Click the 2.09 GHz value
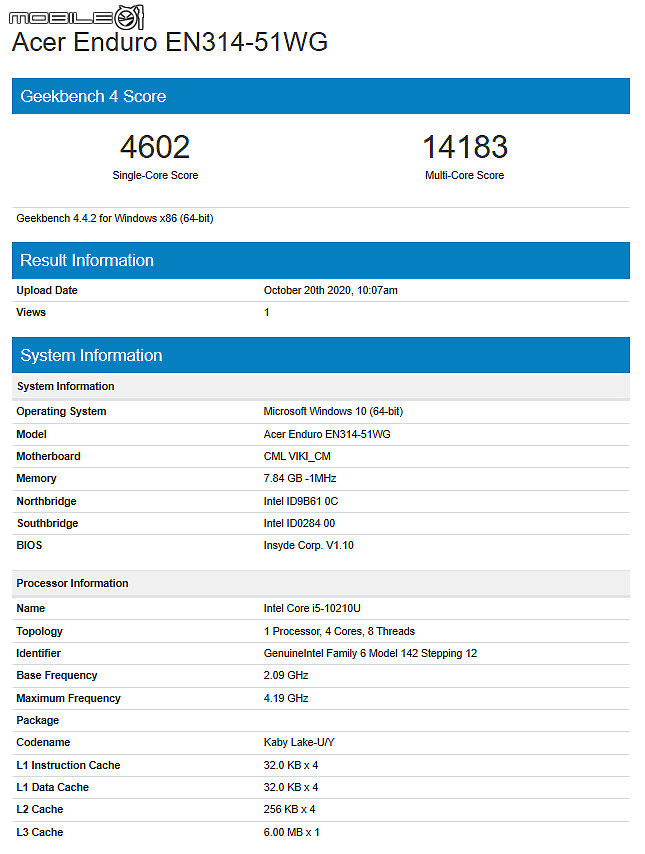Image resolution: width=645 pixels, height=854 pixels. [x=286, y=675]
